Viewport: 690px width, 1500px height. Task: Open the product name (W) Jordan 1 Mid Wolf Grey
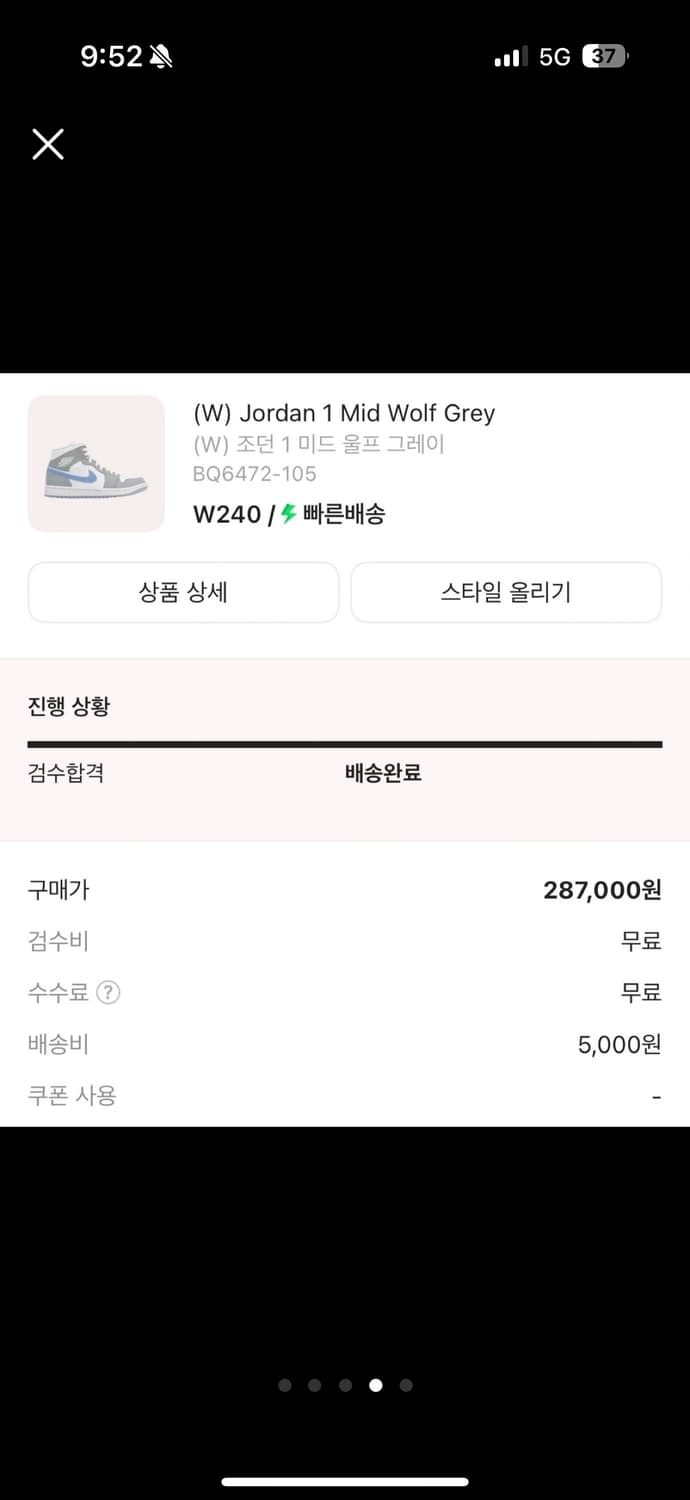(345, 412)
